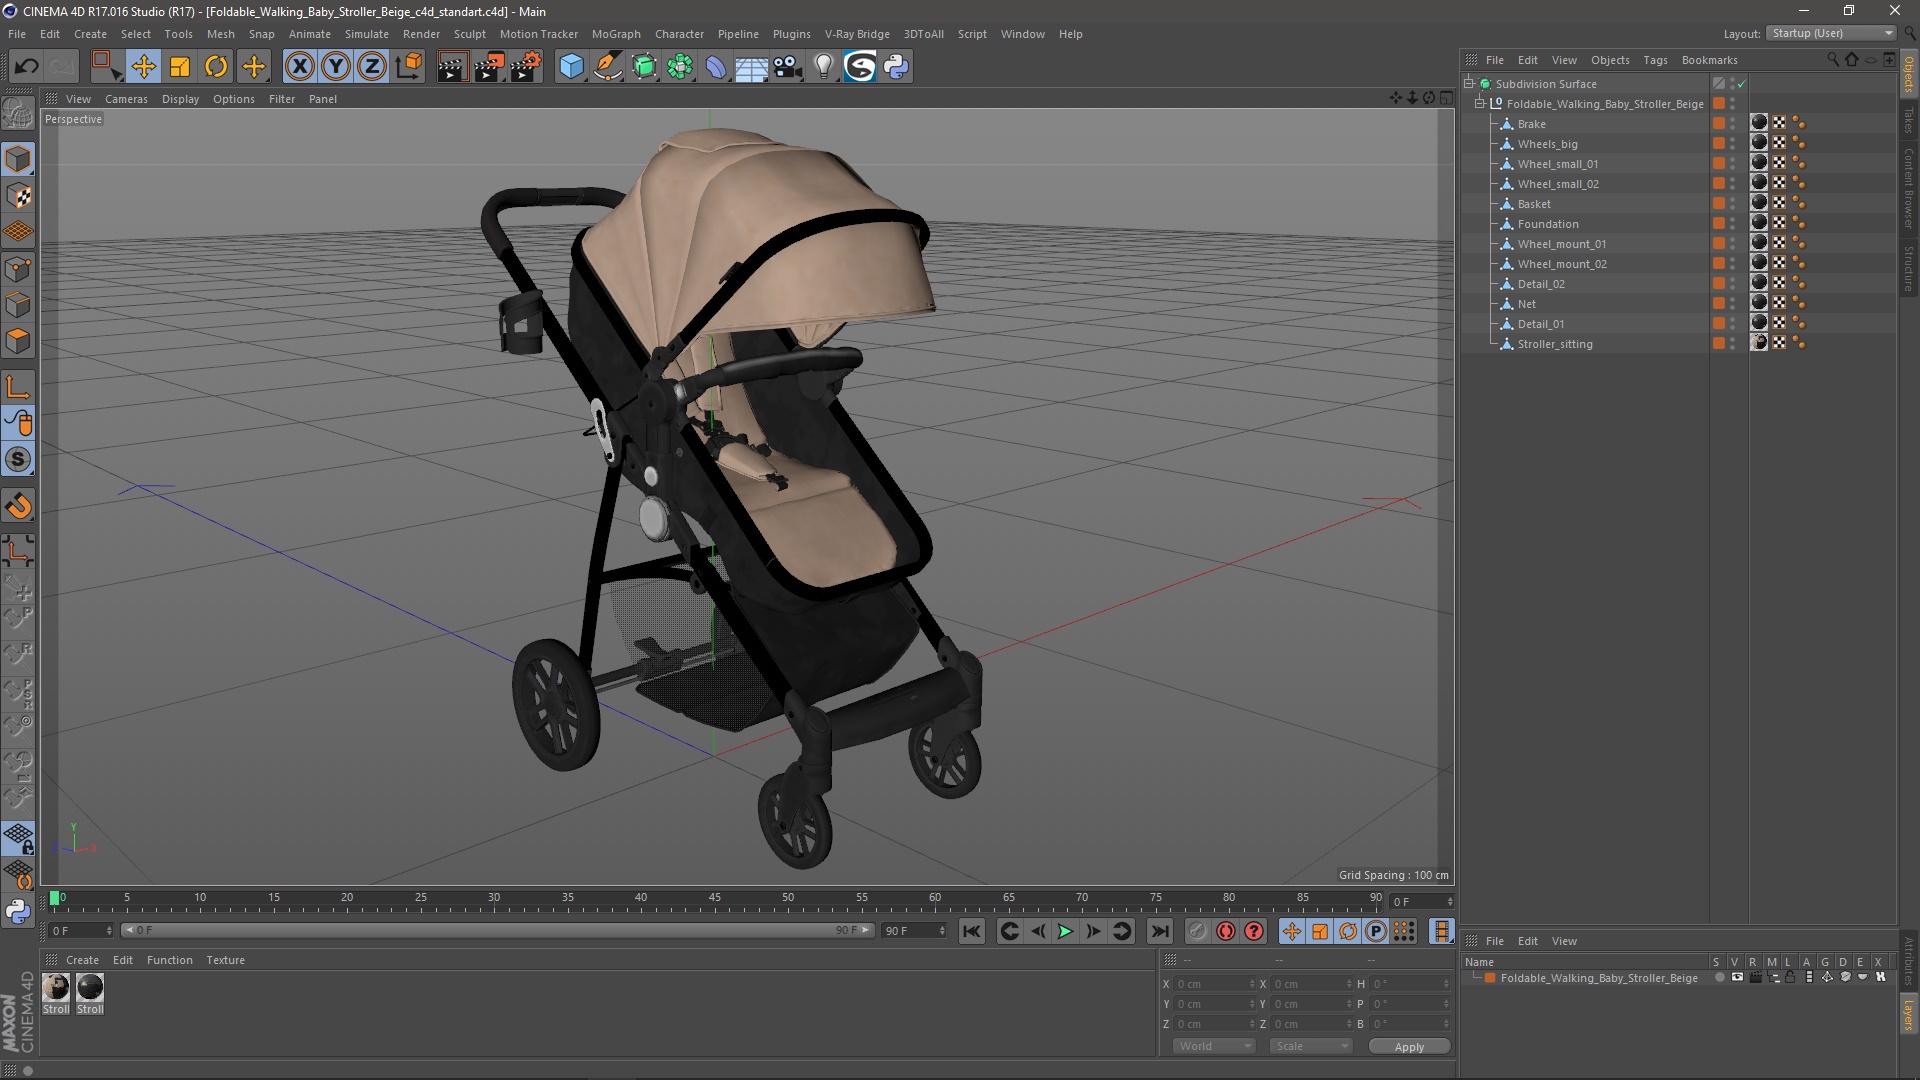The image size is (1920, 1080).
Task: Toggle Enable Snap magnet icon
Action: point(18,506)
